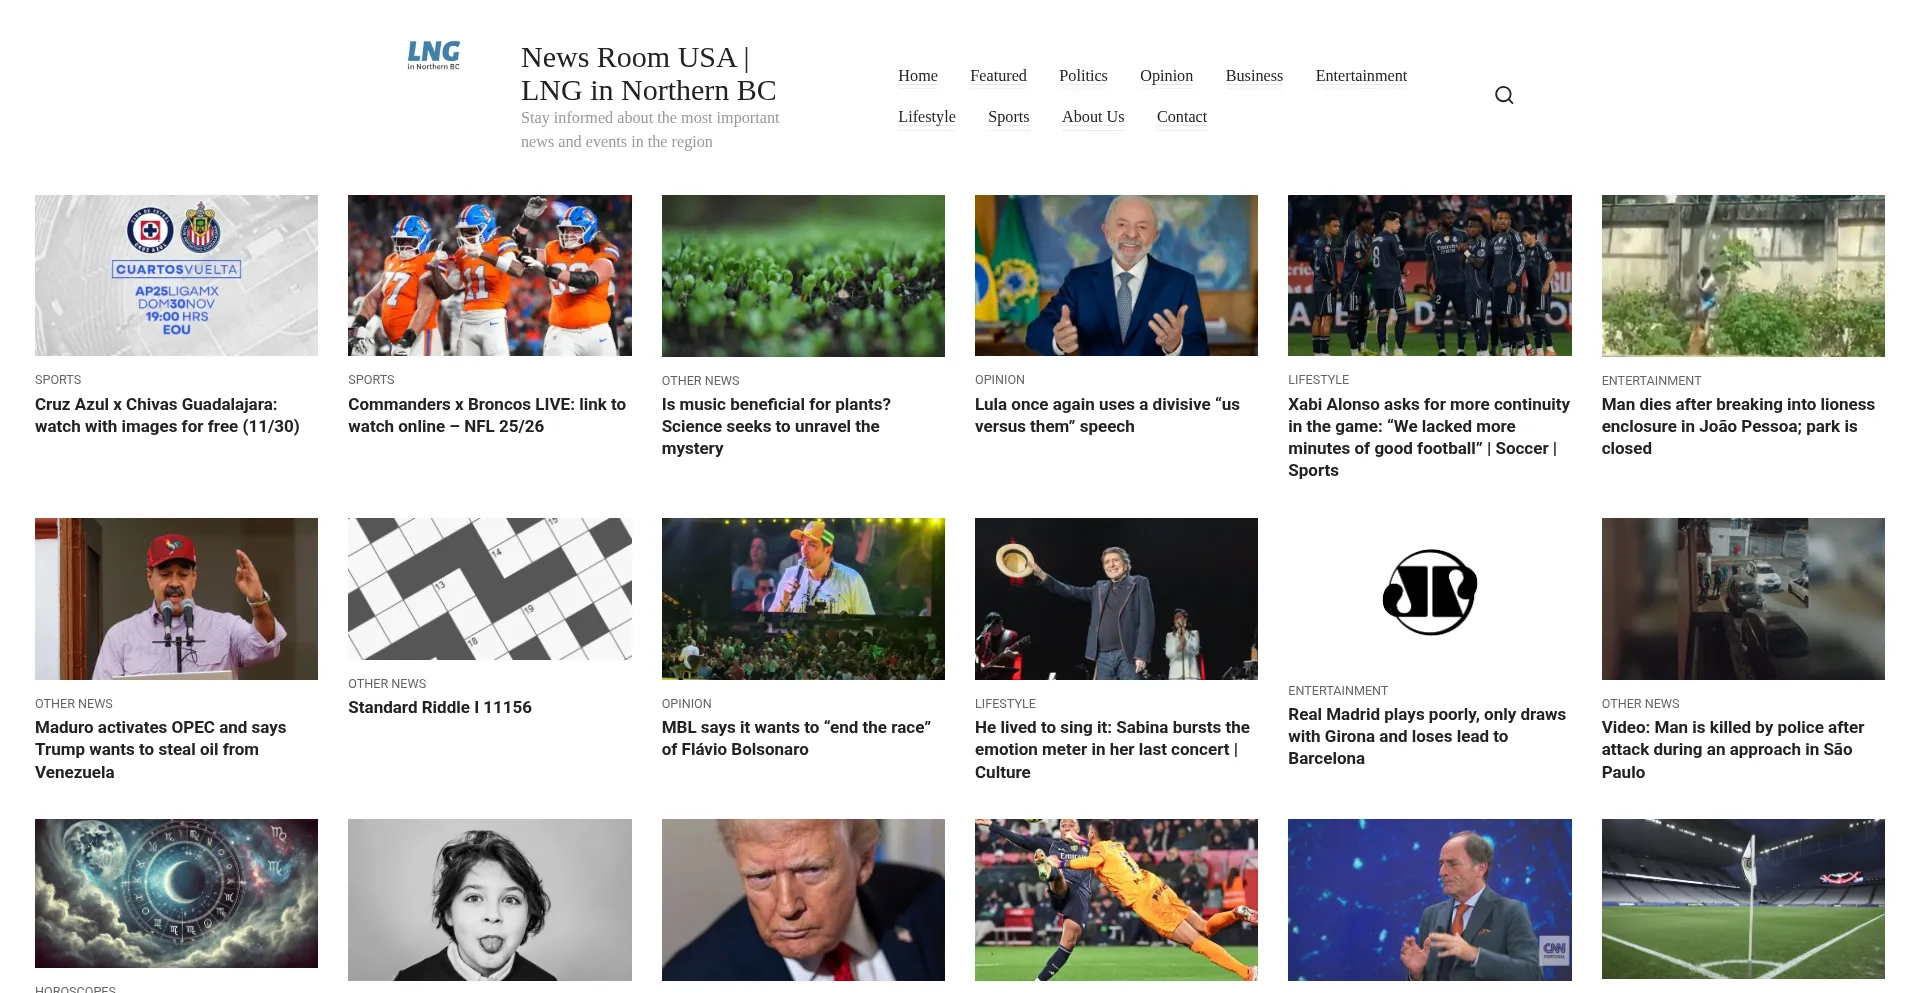Select the Opinion navigation link
1920x993 pixels.
(x=1166, y=76)
